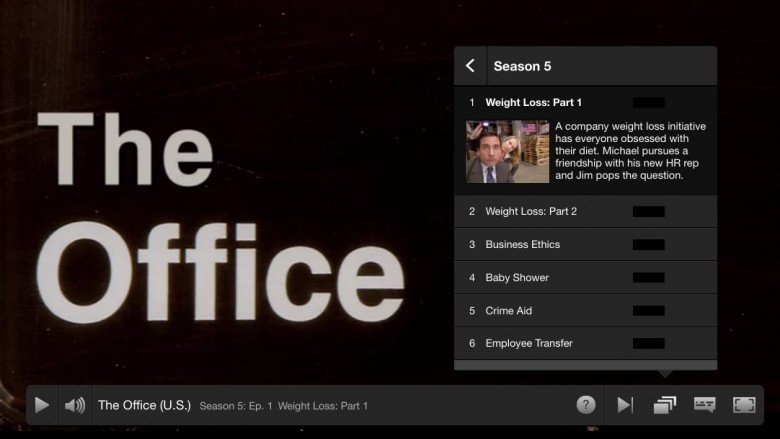
Task: Skip to next episode icon
Action: tap(625, 405)
